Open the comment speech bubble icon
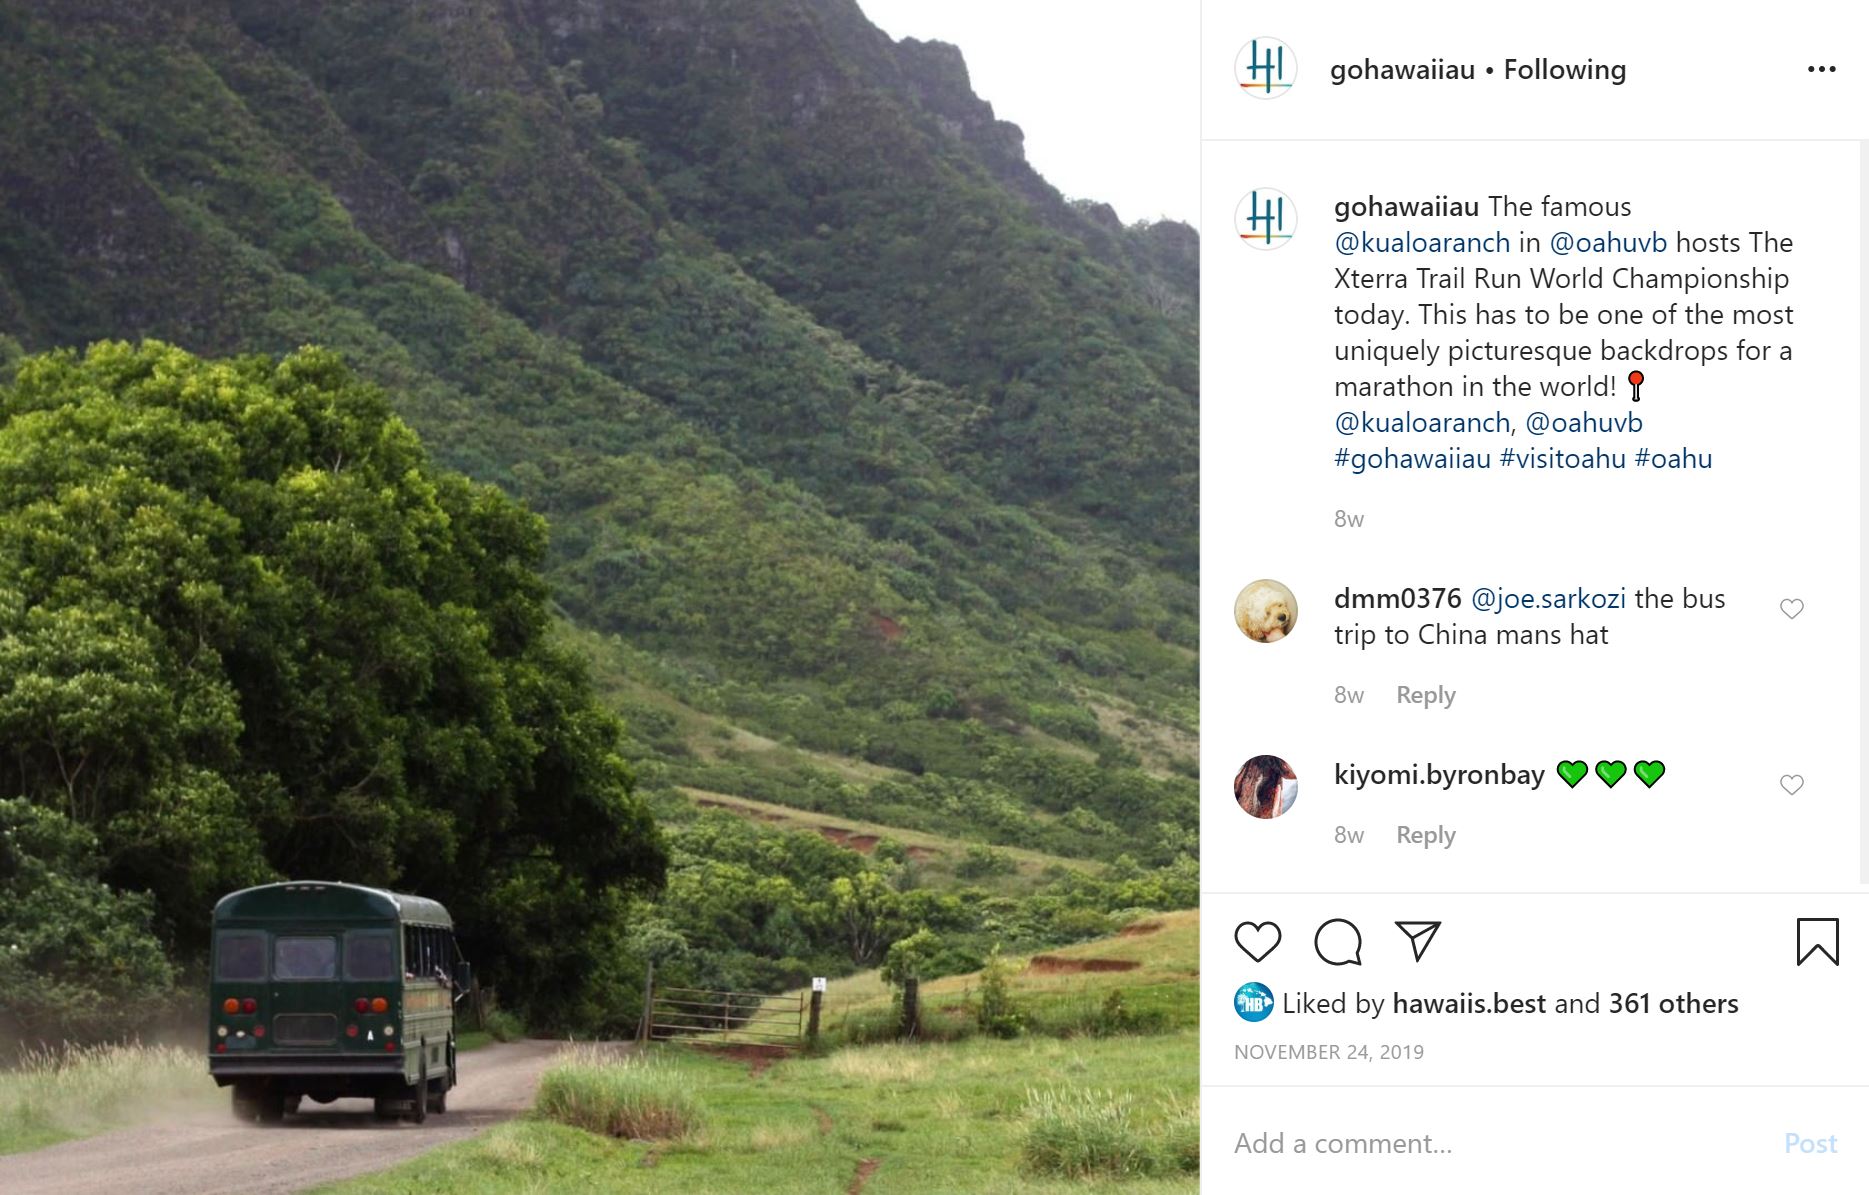1869x1195 pixels. click(1338, 942)
